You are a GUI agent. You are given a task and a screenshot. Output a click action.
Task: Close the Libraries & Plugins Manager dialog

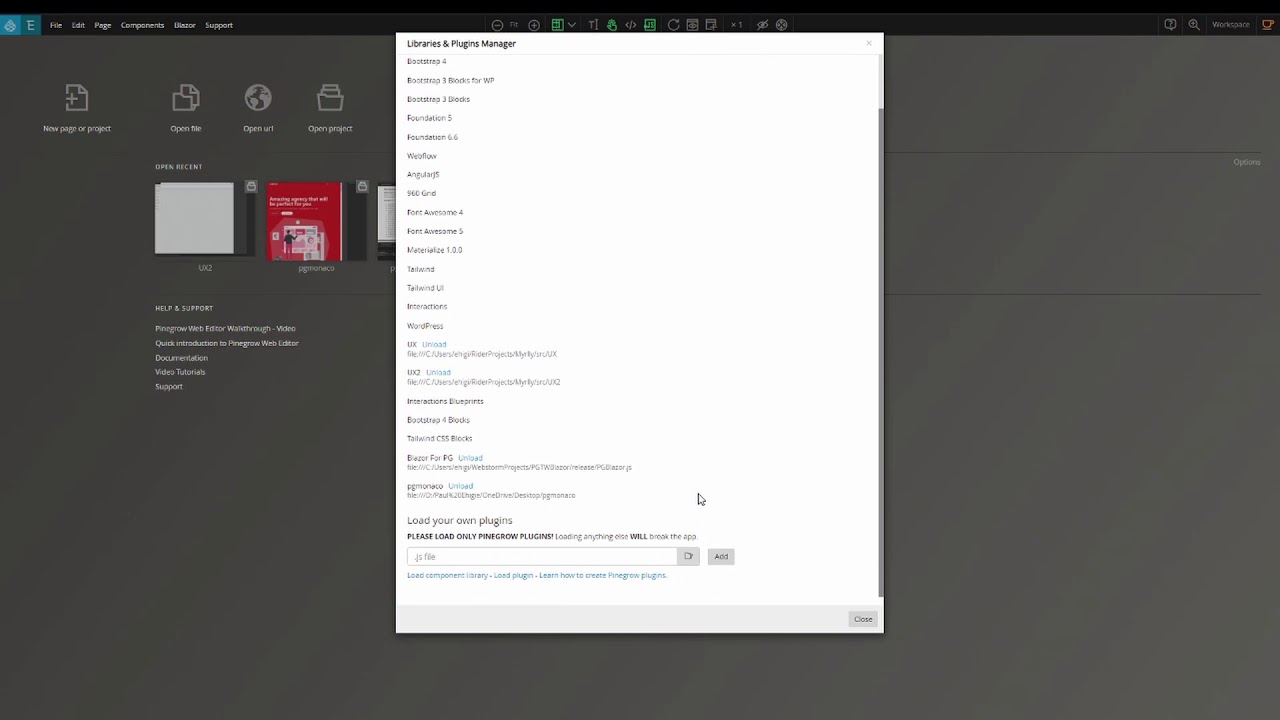click(863, 619)
